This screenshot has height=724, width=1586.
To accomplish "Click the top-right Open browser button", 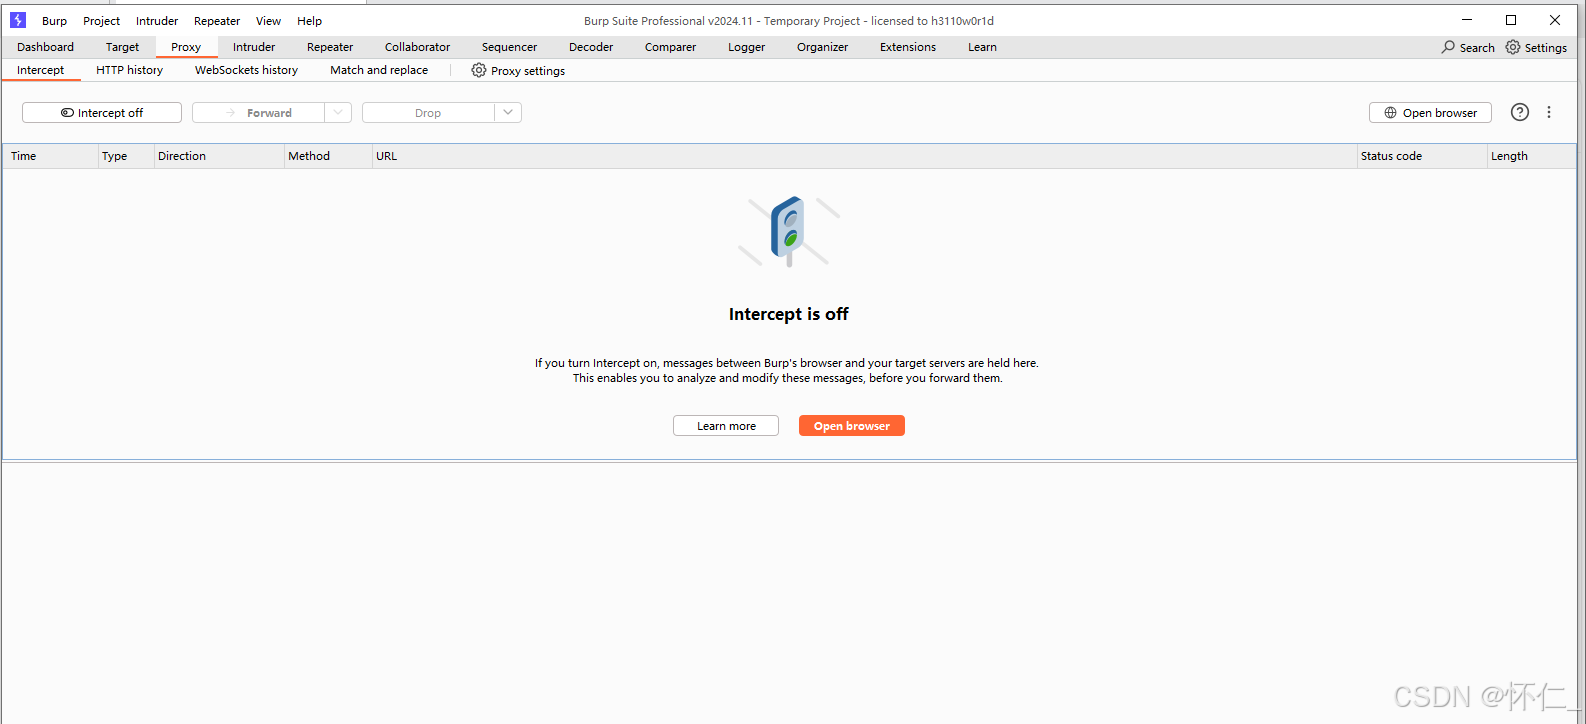I will 1430,113.
